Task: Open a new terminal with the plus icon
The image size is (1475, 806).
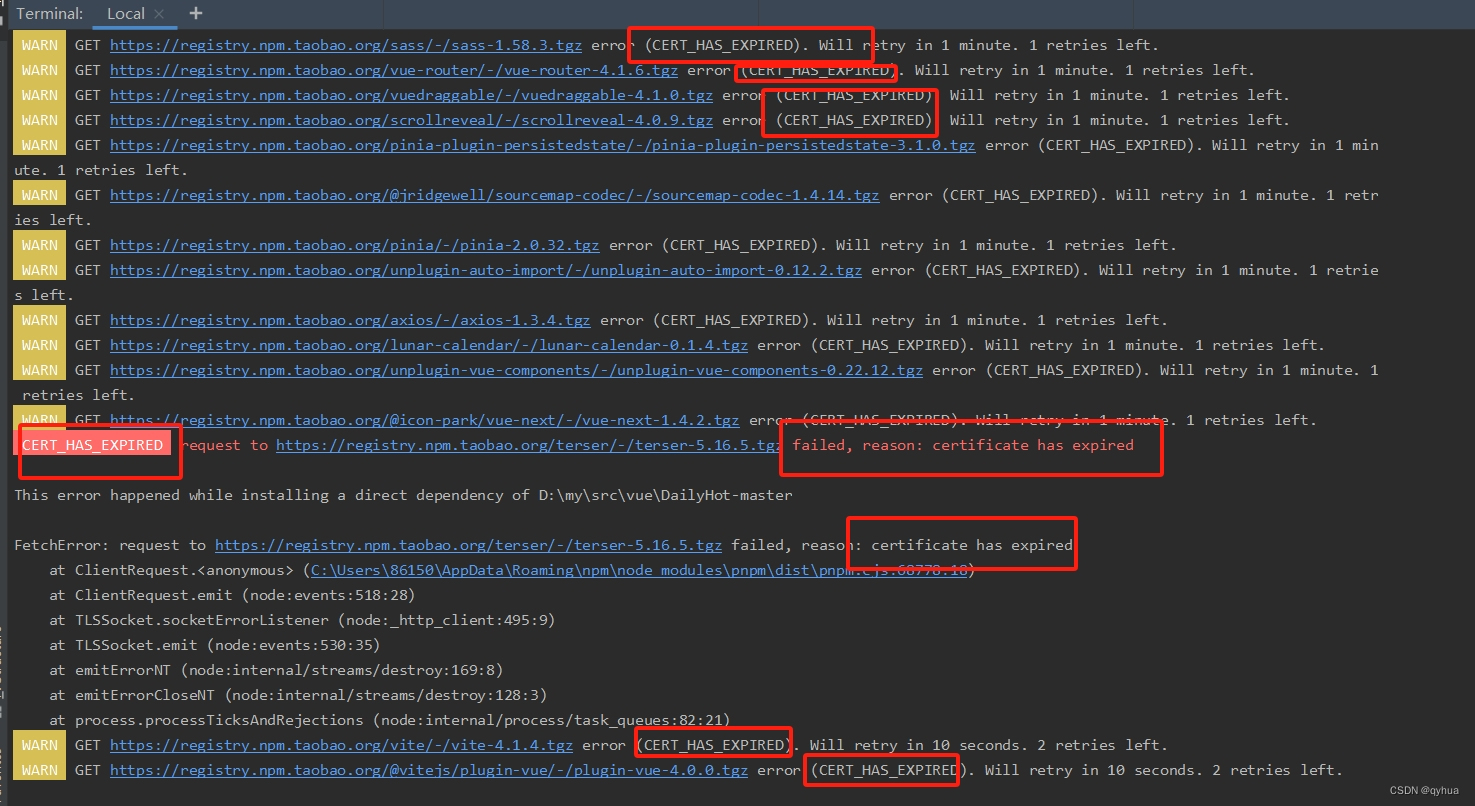Action: 194,13
